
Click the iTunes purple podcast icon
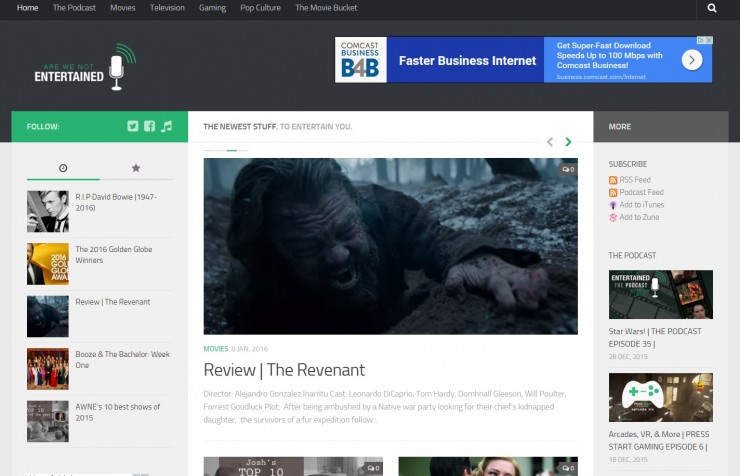point(613,205)
